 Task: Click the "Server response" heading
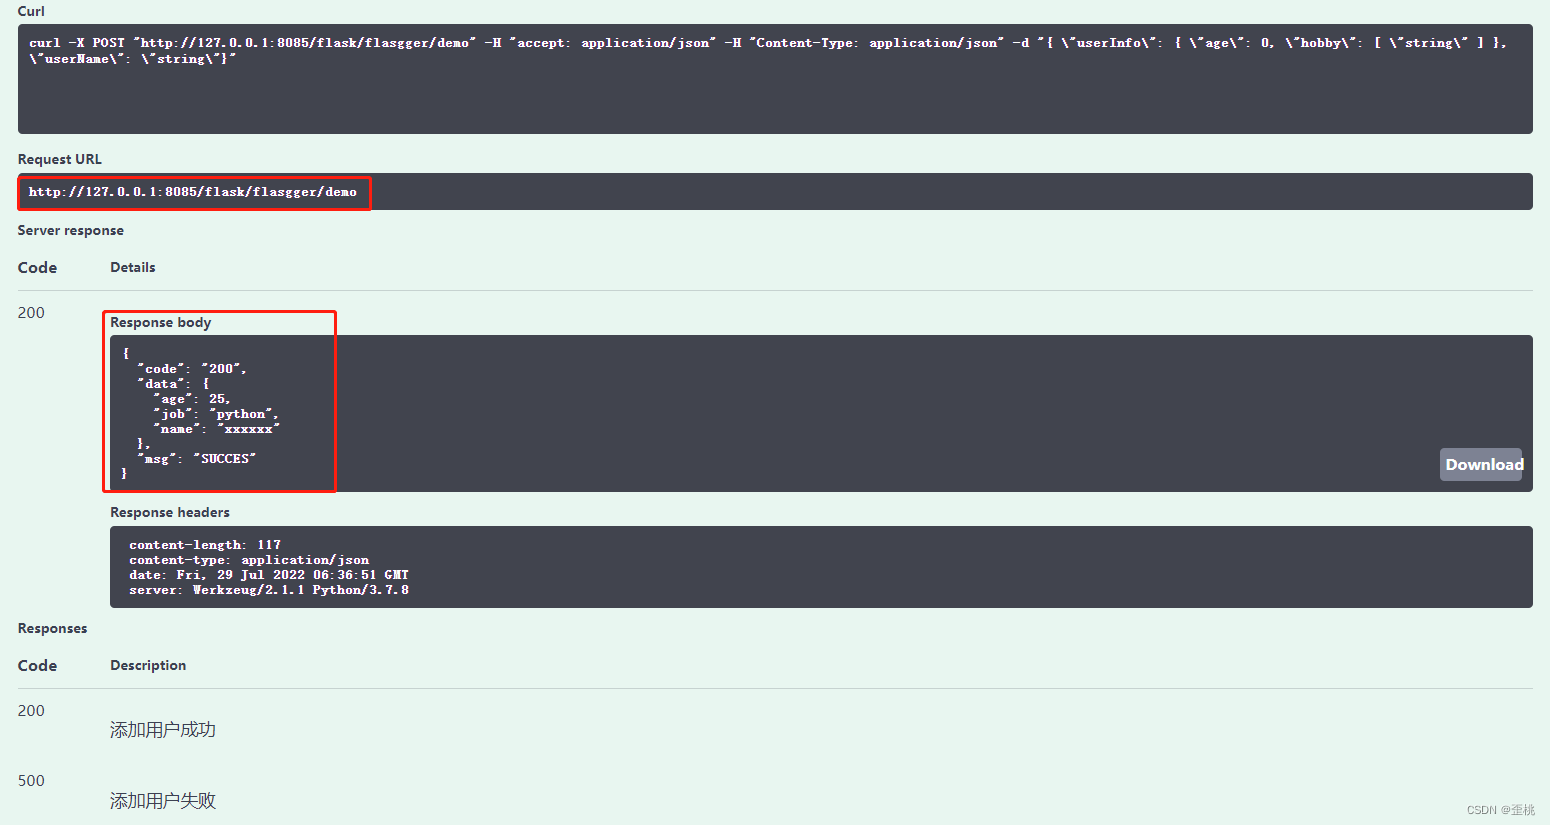tap(71, 230)
